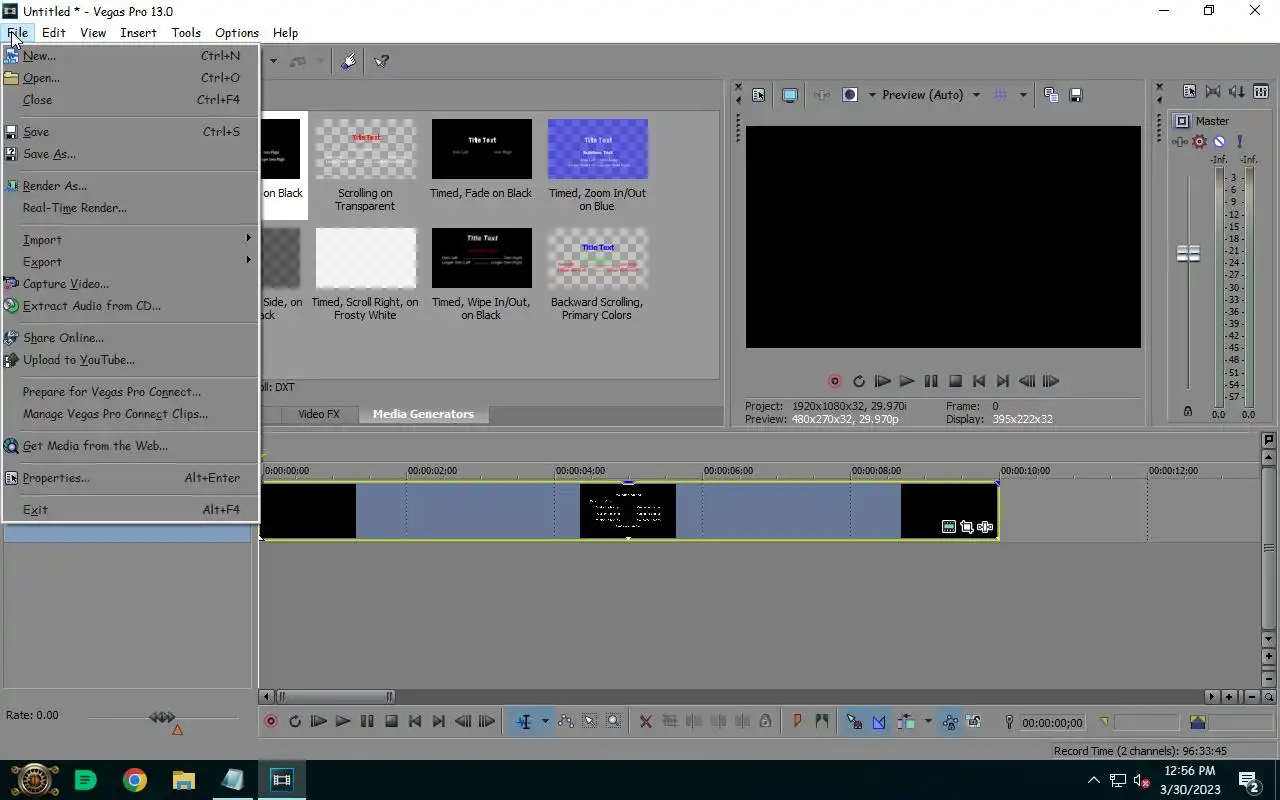Start recording from the timeline transport bar
The width and height of the screenshot is (1280, 800).
(x=270, y=721)
